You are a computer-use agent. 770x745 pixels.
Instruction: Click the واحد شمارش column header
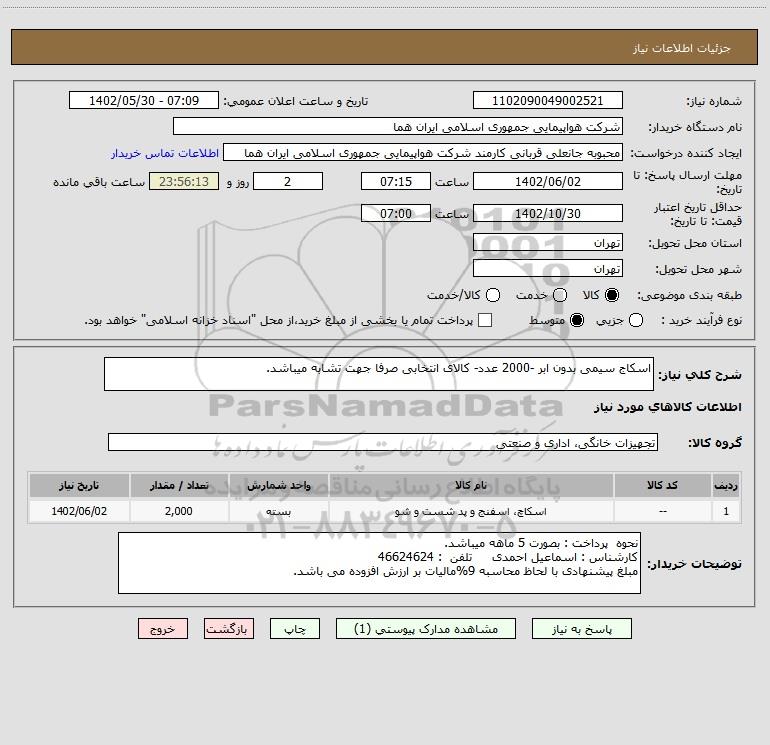(x=278, y=485)
